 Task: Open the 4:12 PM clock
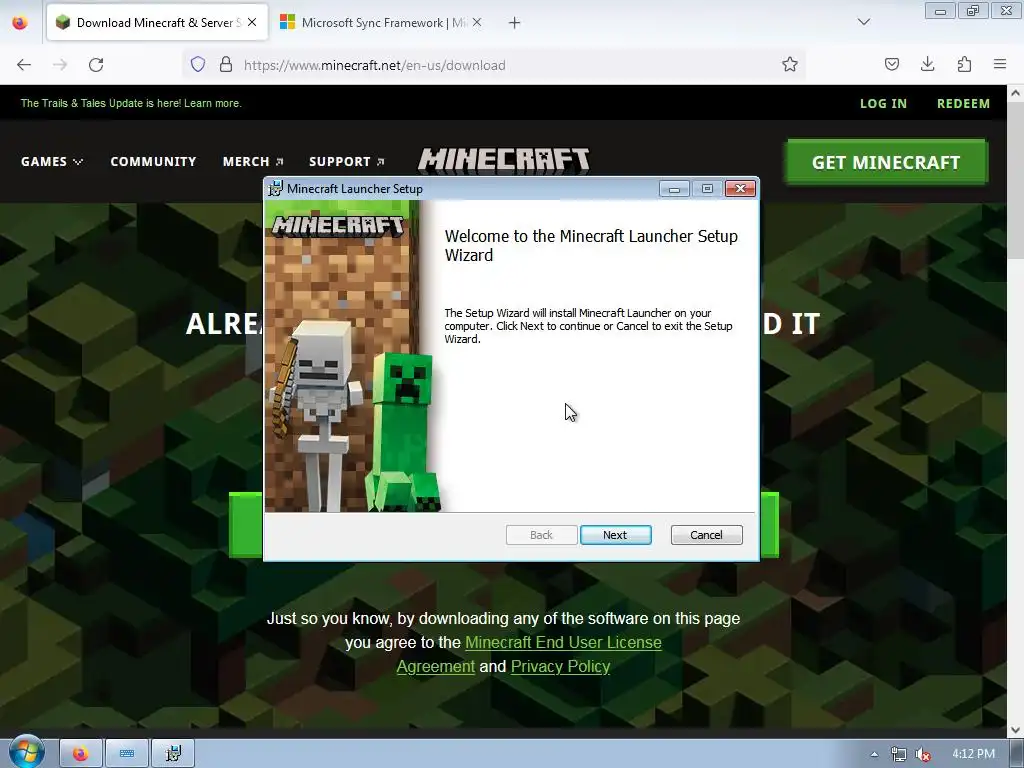coord(973,754)
